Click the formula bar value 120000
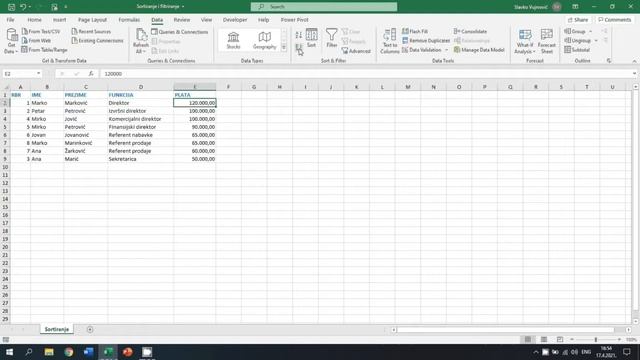This screenshot has width=640, height=360. pyautogui.click(x=113, y=74)
